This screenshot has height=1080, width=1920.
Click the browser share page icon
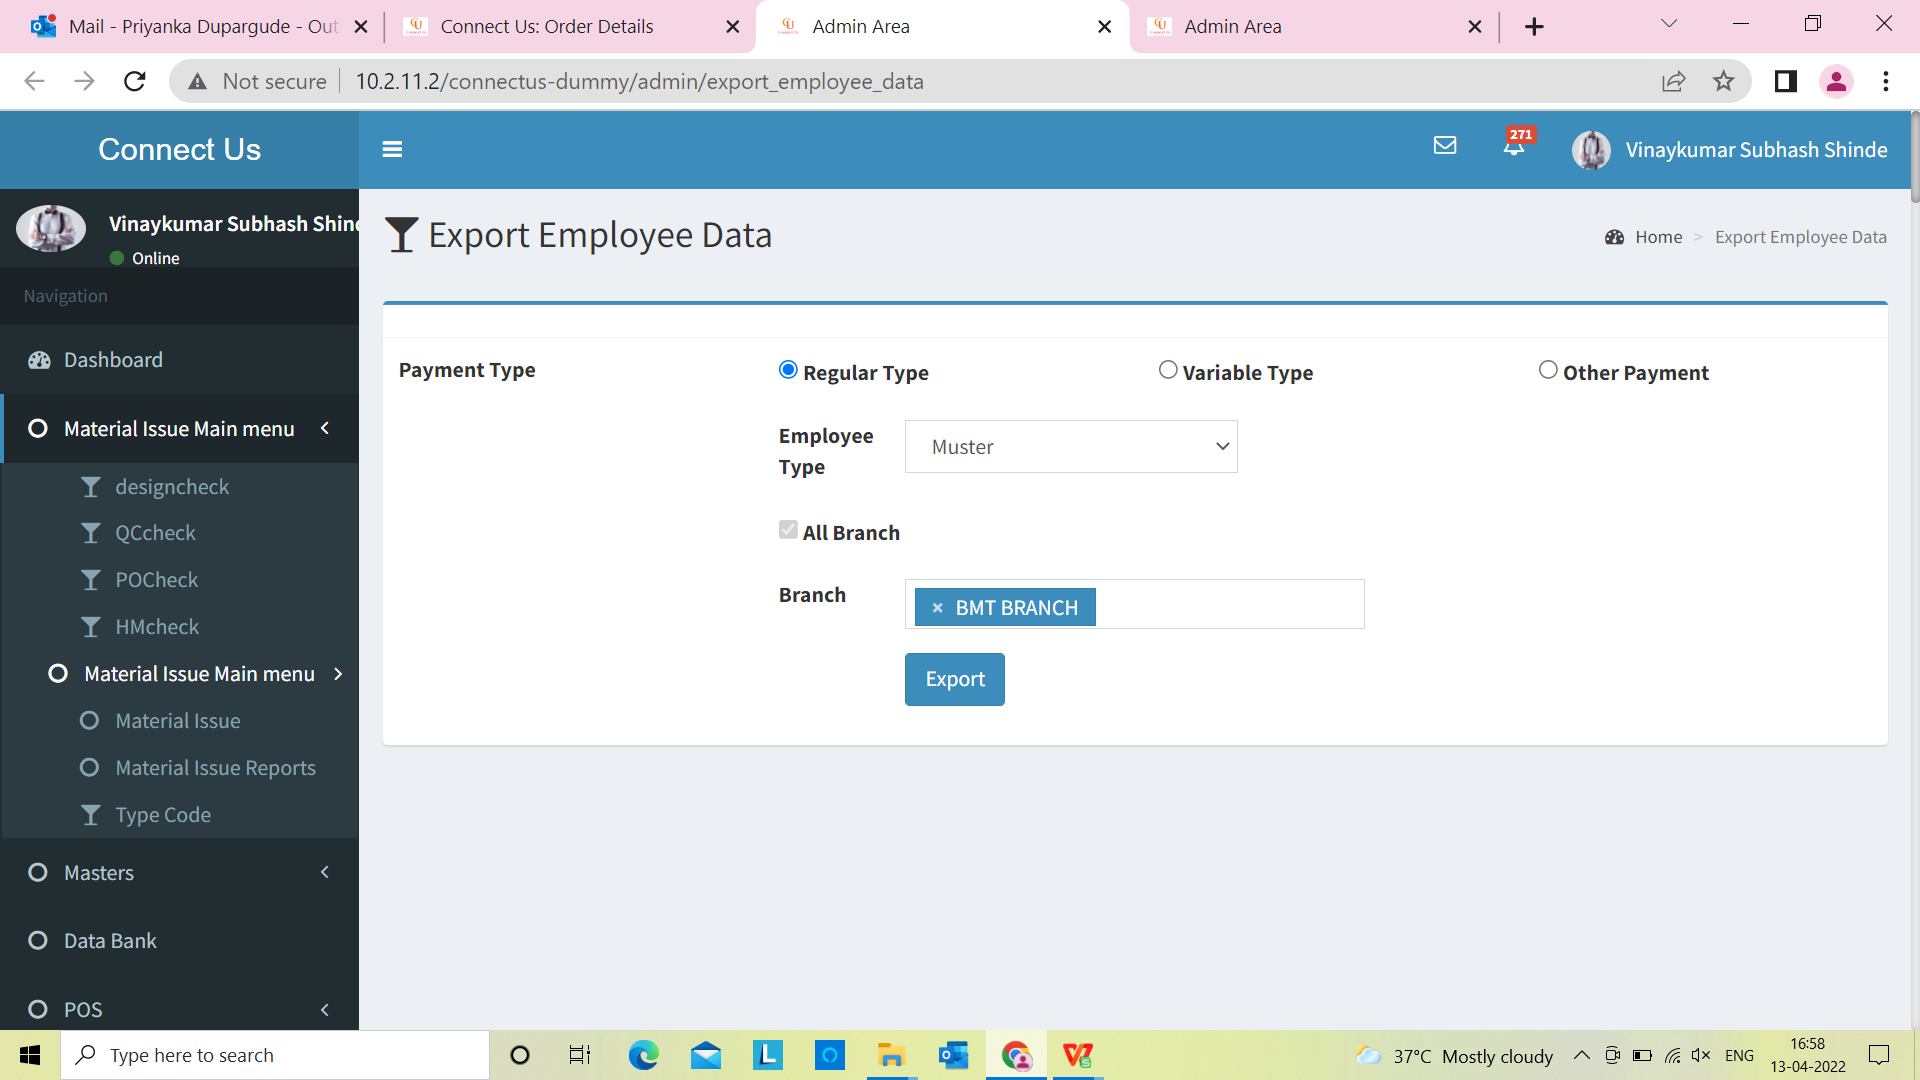1673,81
